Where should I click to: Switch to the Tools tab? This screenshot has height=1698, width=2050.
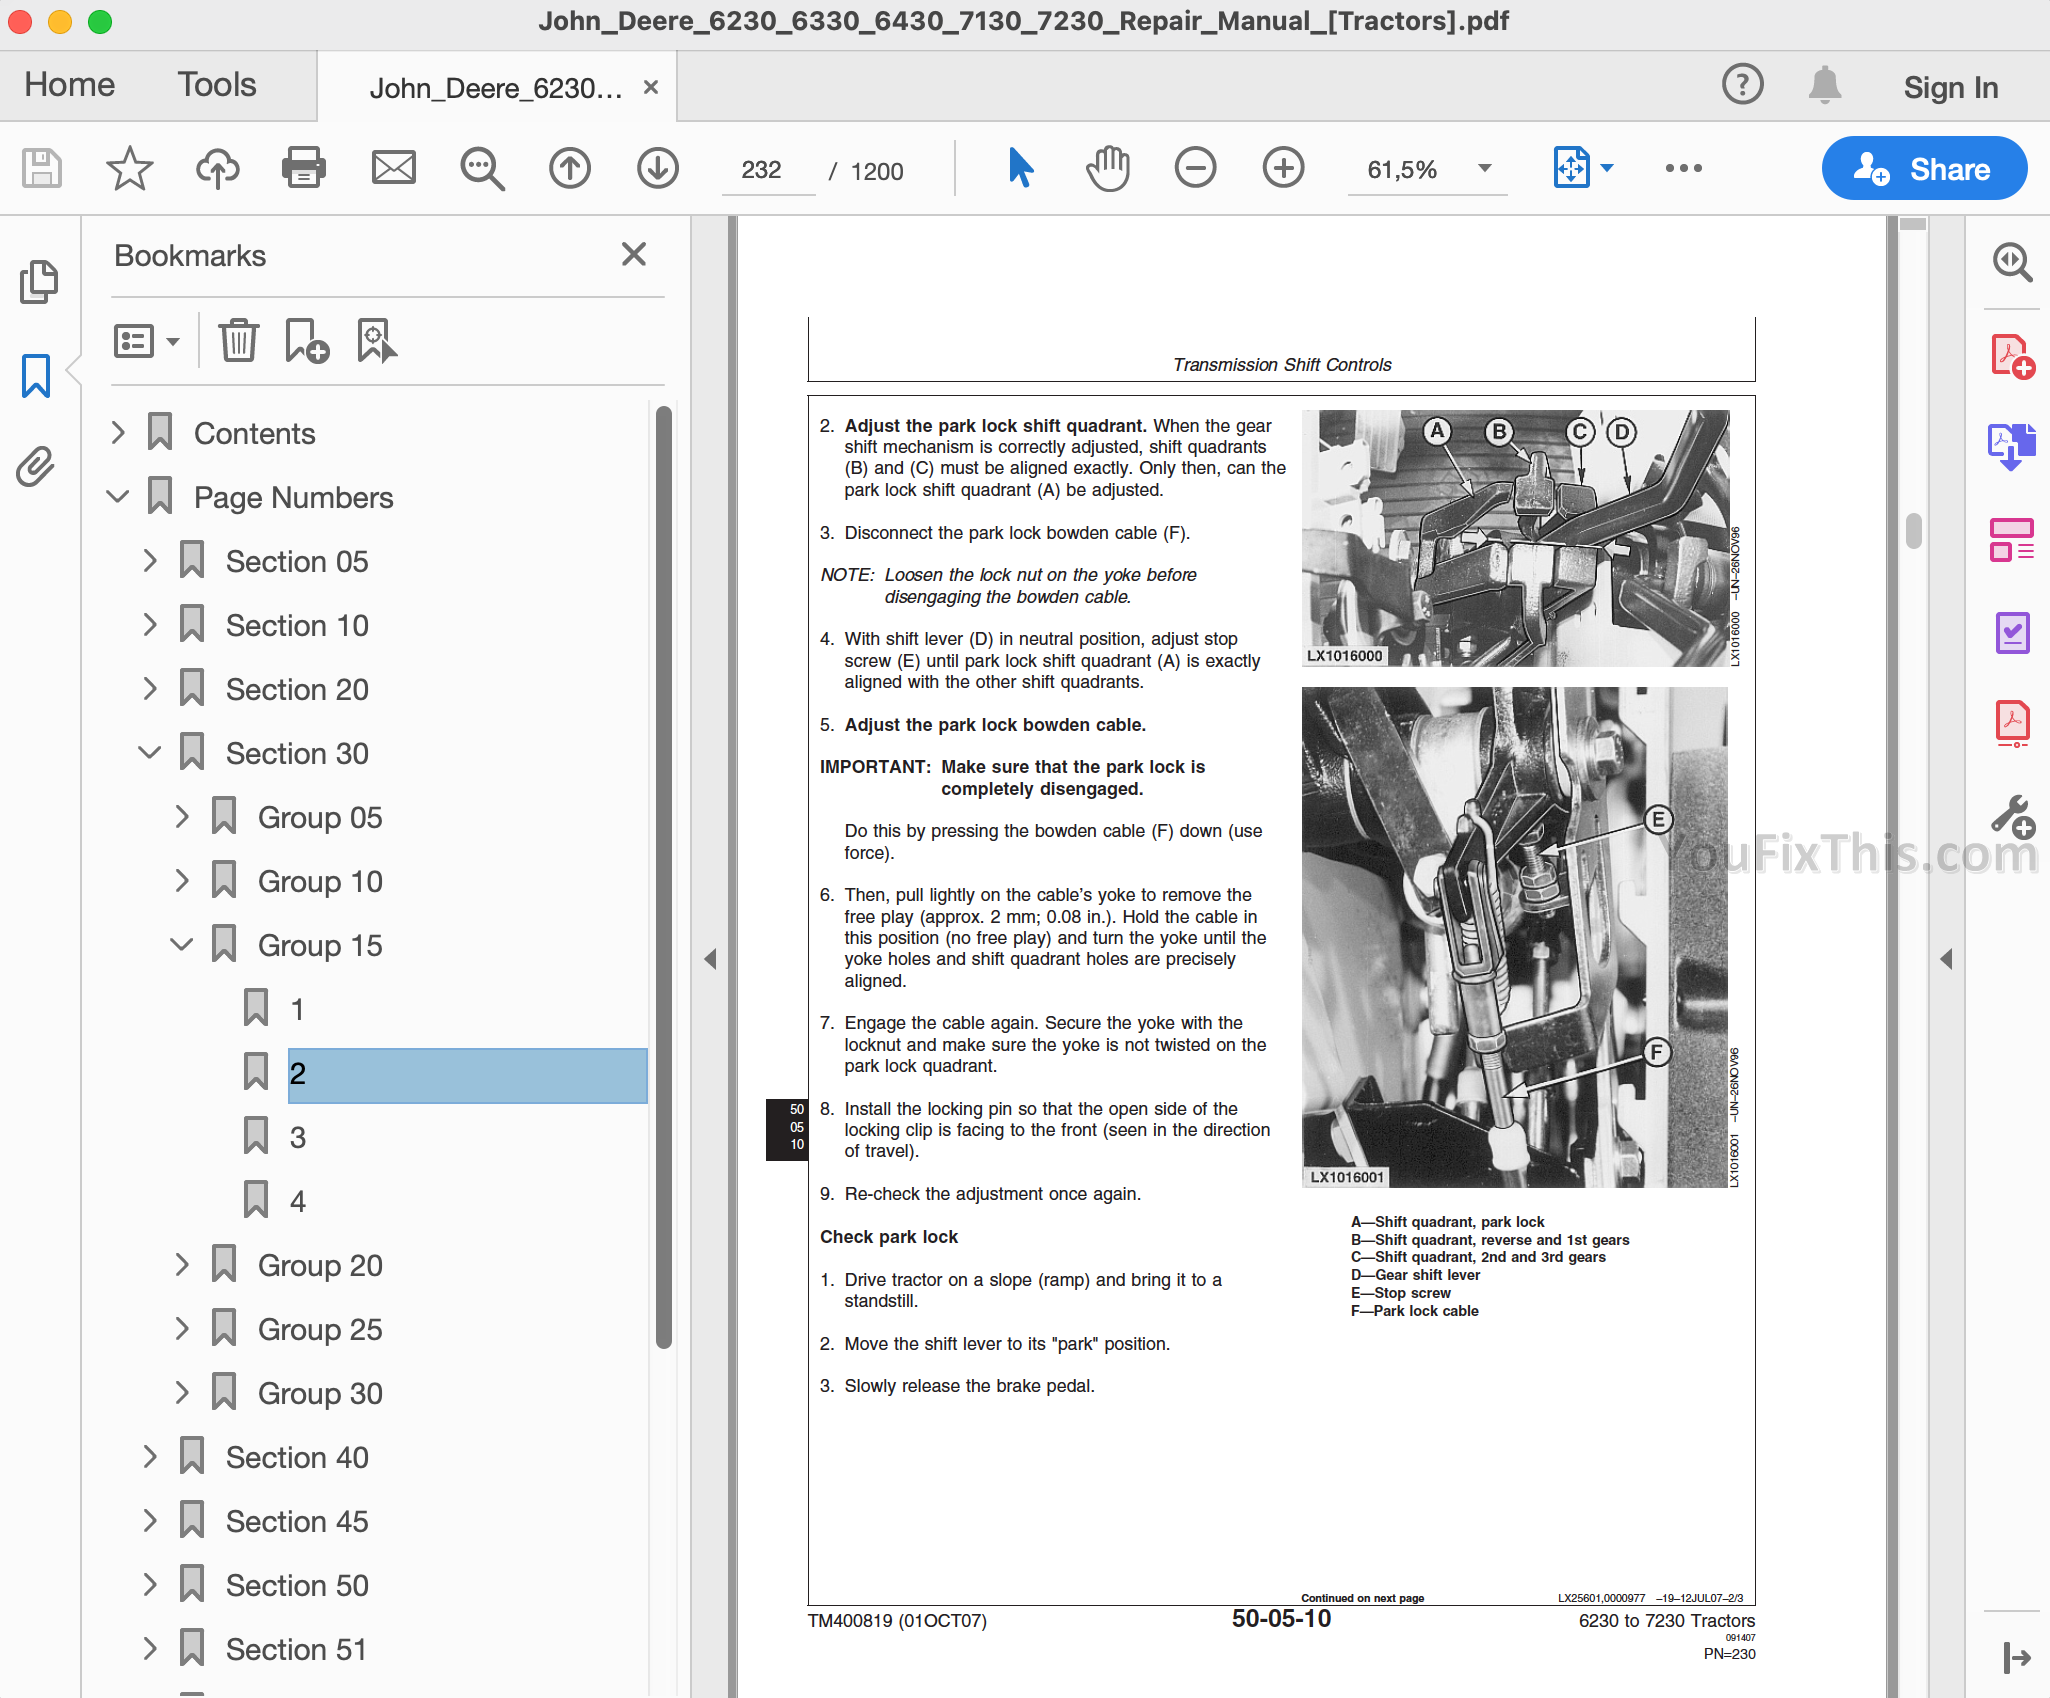point(217,85)
